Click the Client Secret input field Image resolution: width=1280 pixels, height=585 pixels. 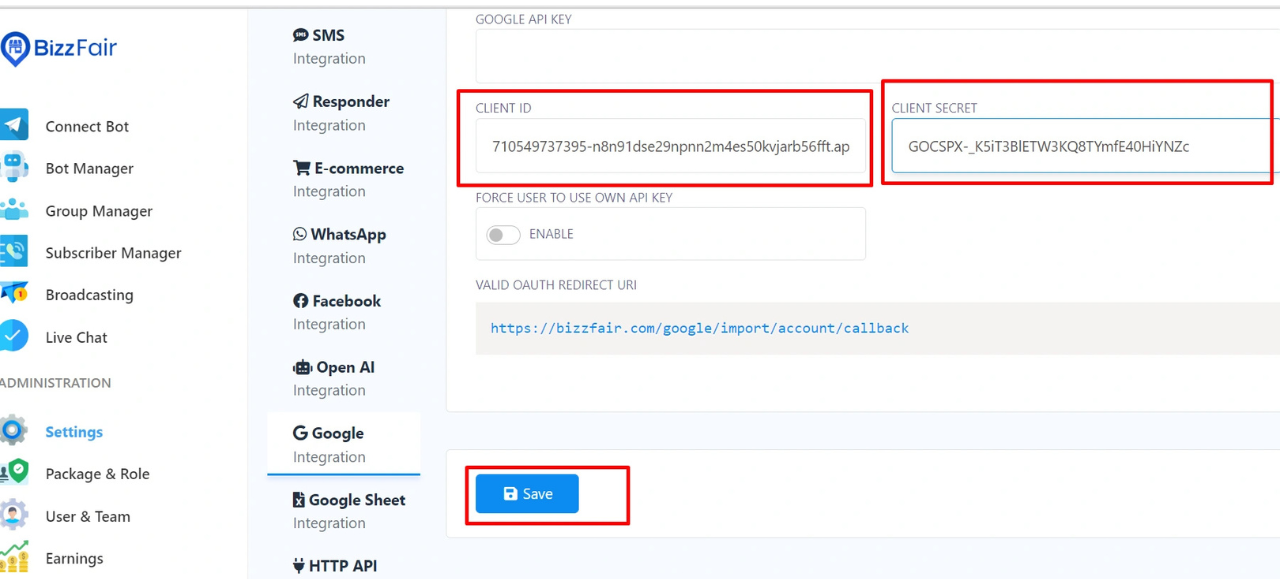pyautogui.click(x=1085, y=146)
